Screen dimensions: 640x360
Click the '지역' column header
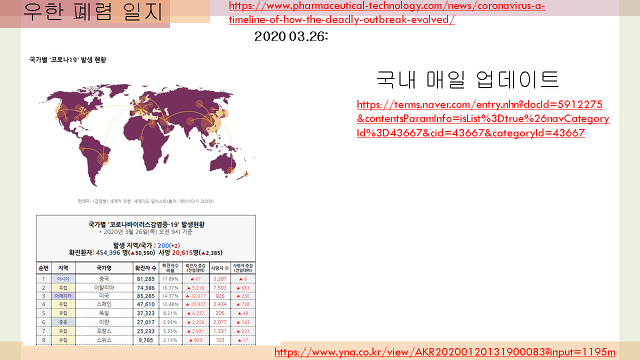tap(63, 268)
